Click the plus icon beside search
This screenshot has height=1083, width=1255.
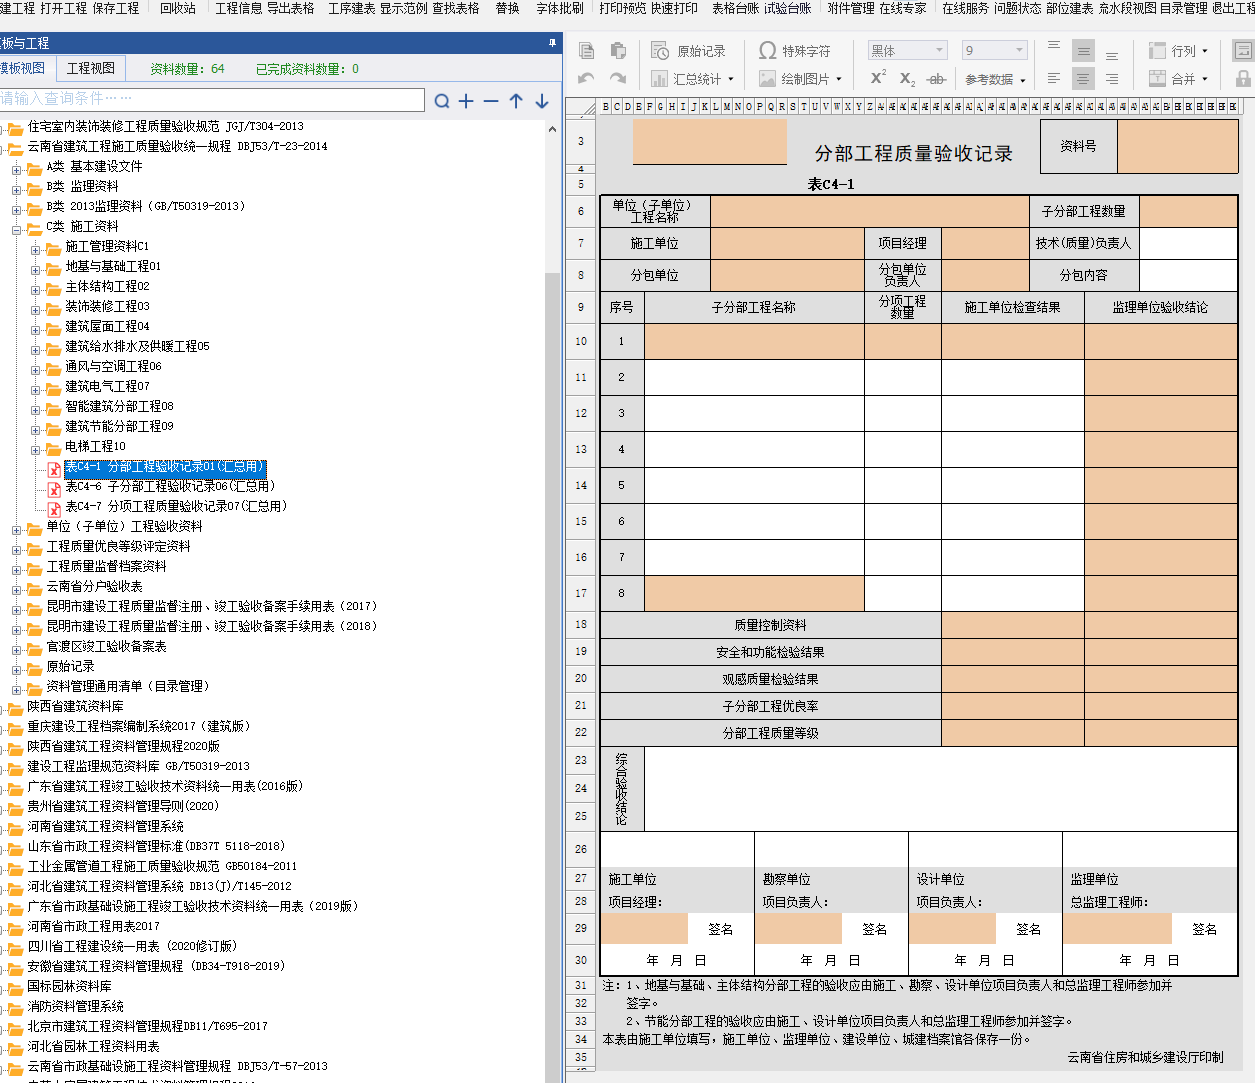click(466, 101)
